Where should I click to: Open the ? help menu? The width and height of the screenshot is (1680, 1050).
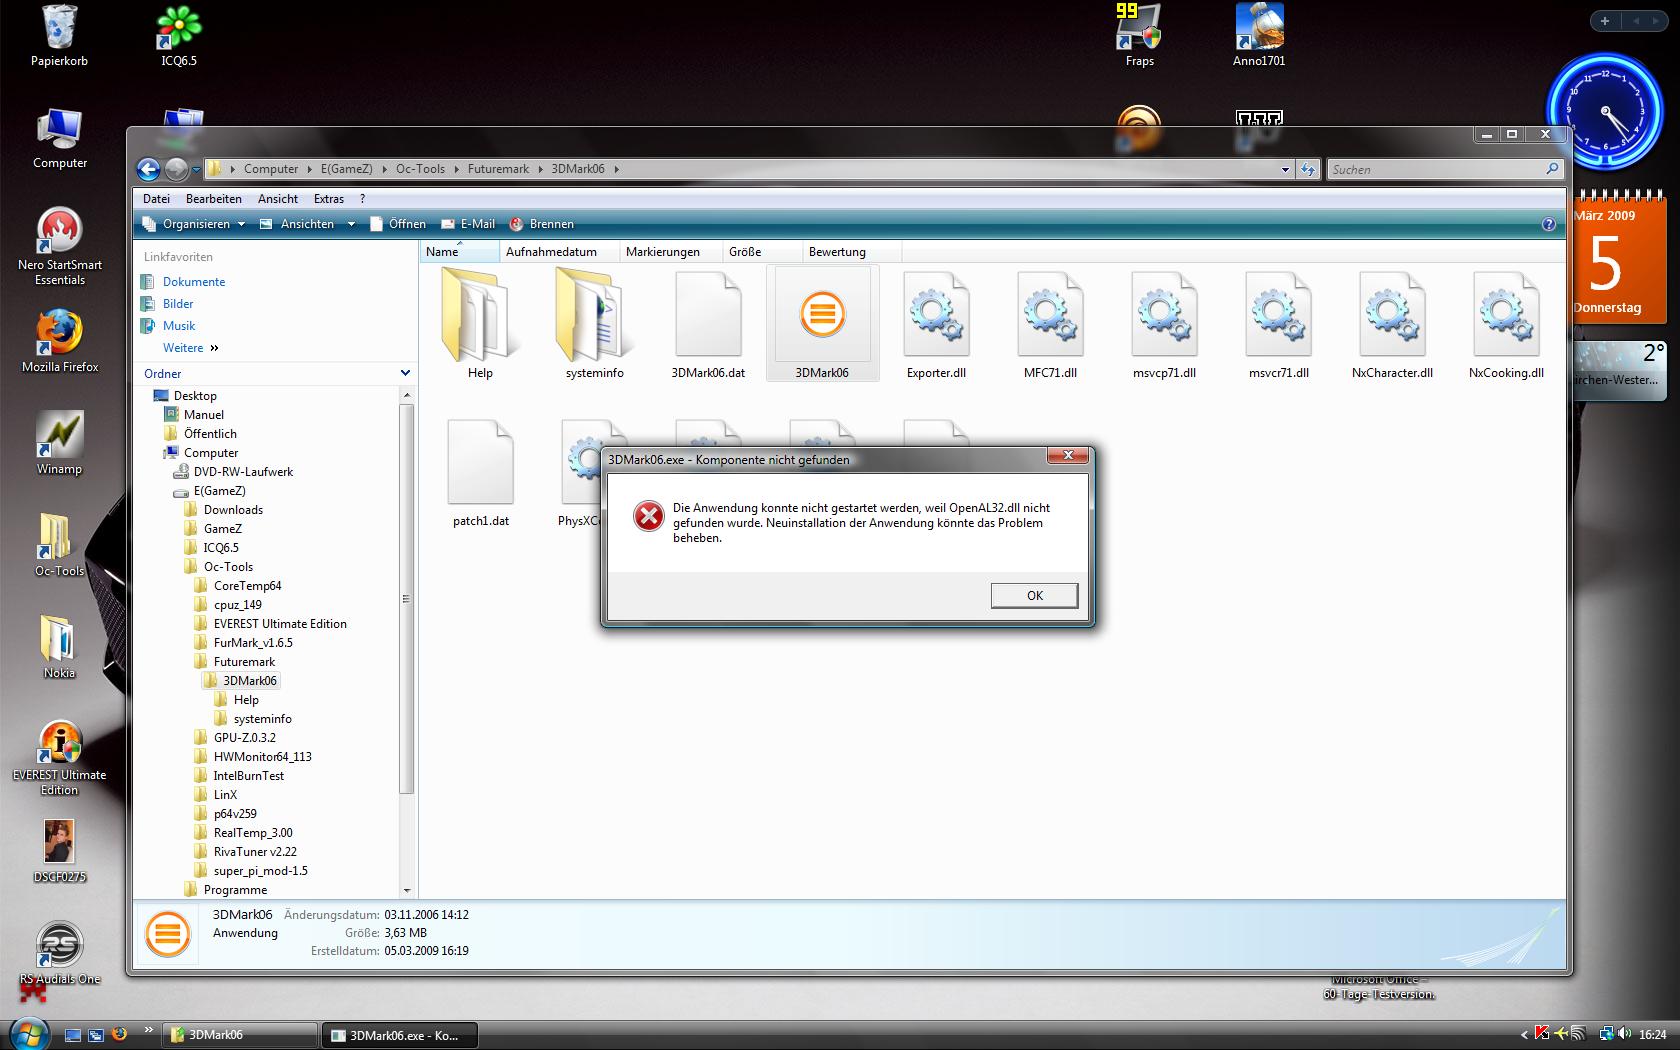coord(363,198)
